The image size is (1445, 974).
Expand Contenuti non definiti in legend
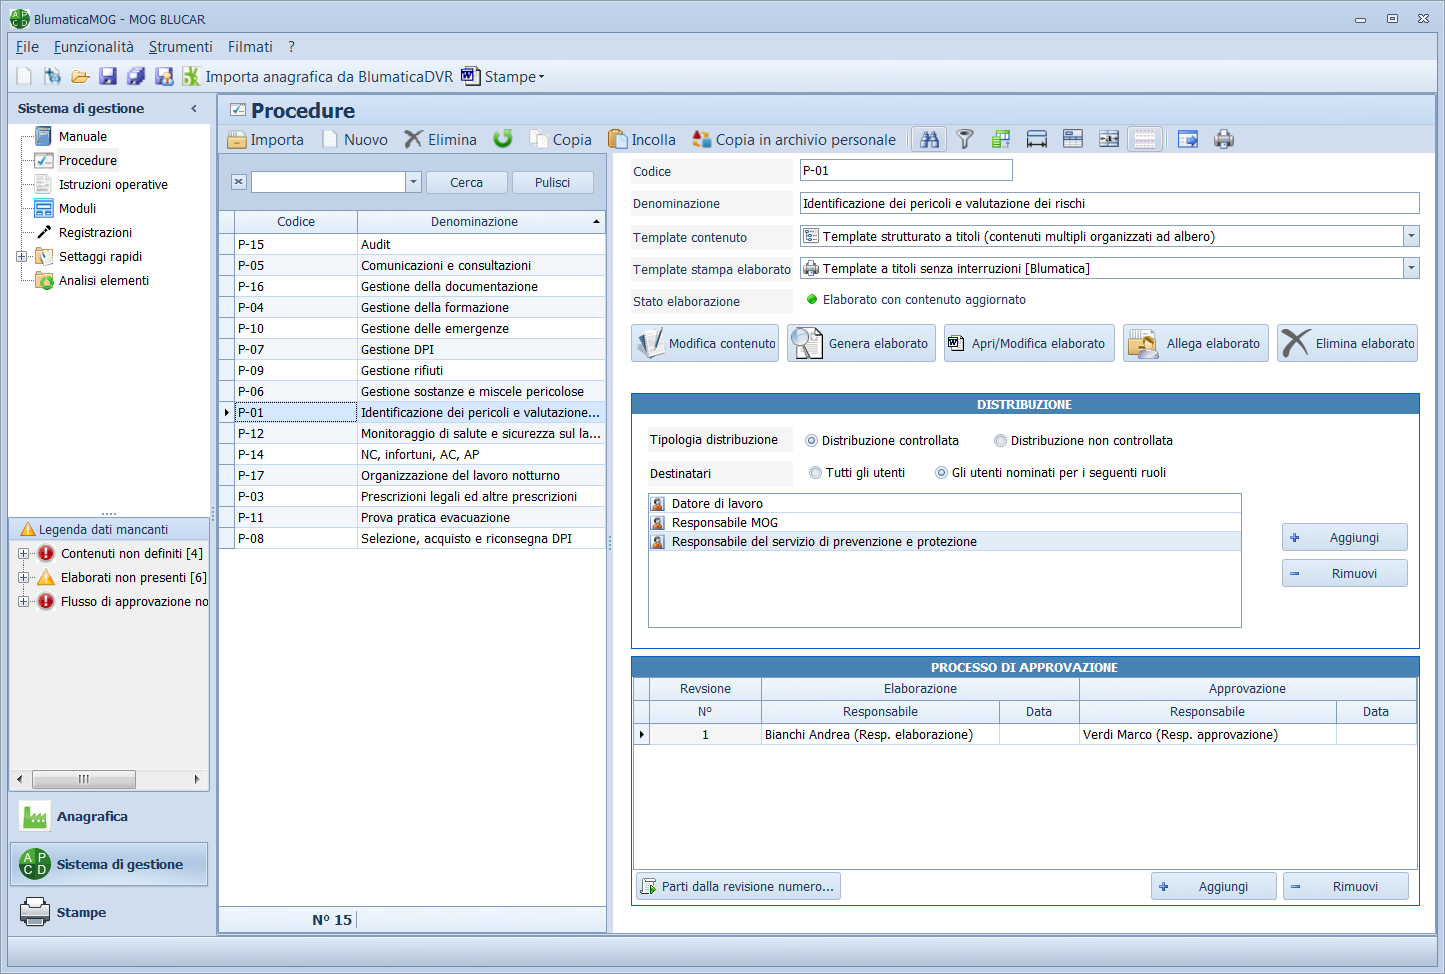coord(24,554)
